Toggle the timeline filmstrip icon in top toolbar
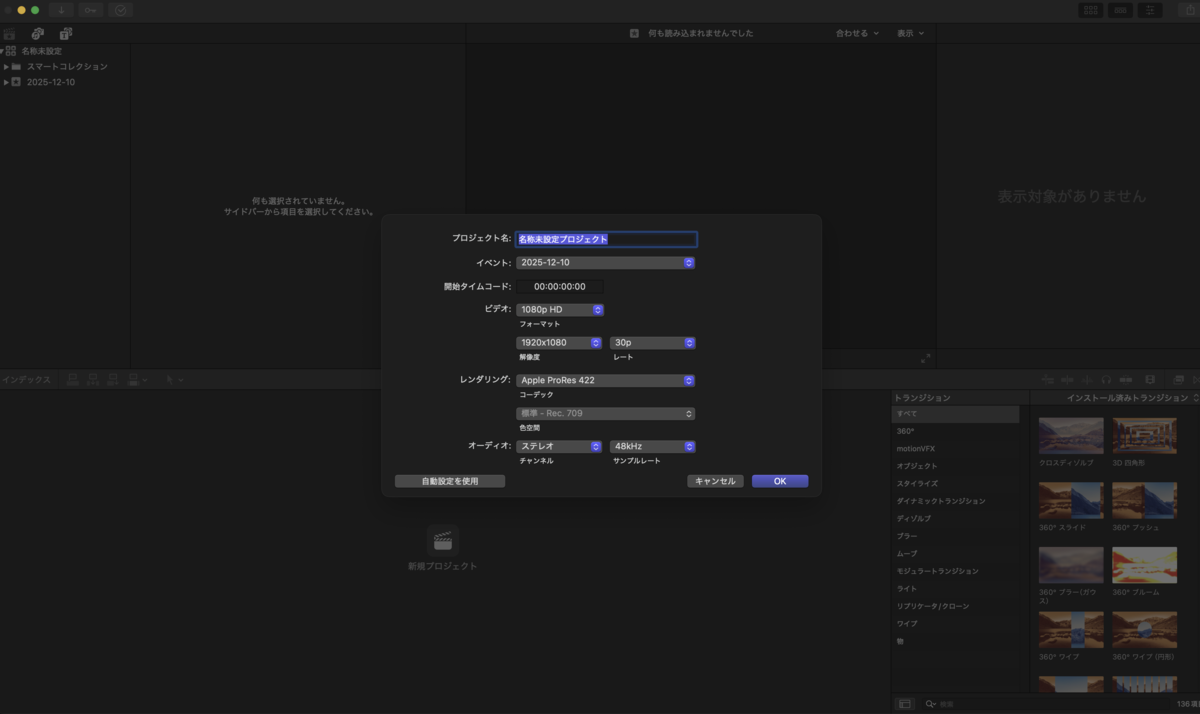The width and height of the screenshot is (1200, 714). click(1121, 10)
